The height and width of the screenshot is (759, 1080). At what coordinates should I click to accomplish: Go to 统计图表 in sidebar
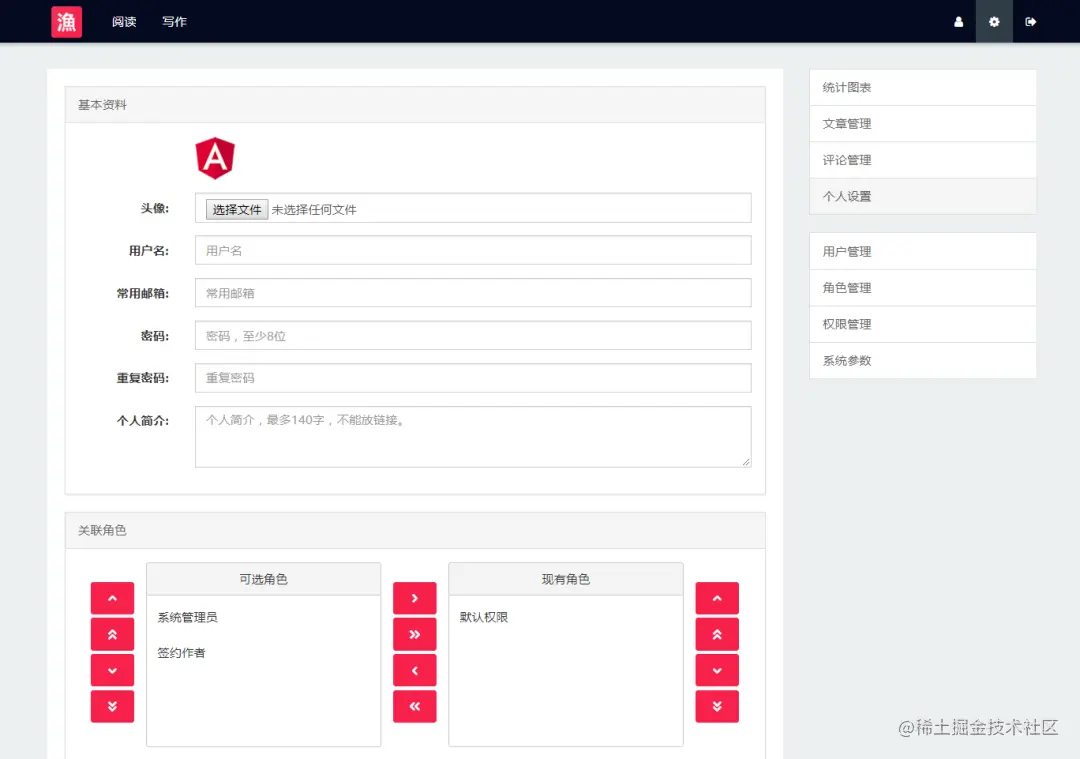coord(922,87)
